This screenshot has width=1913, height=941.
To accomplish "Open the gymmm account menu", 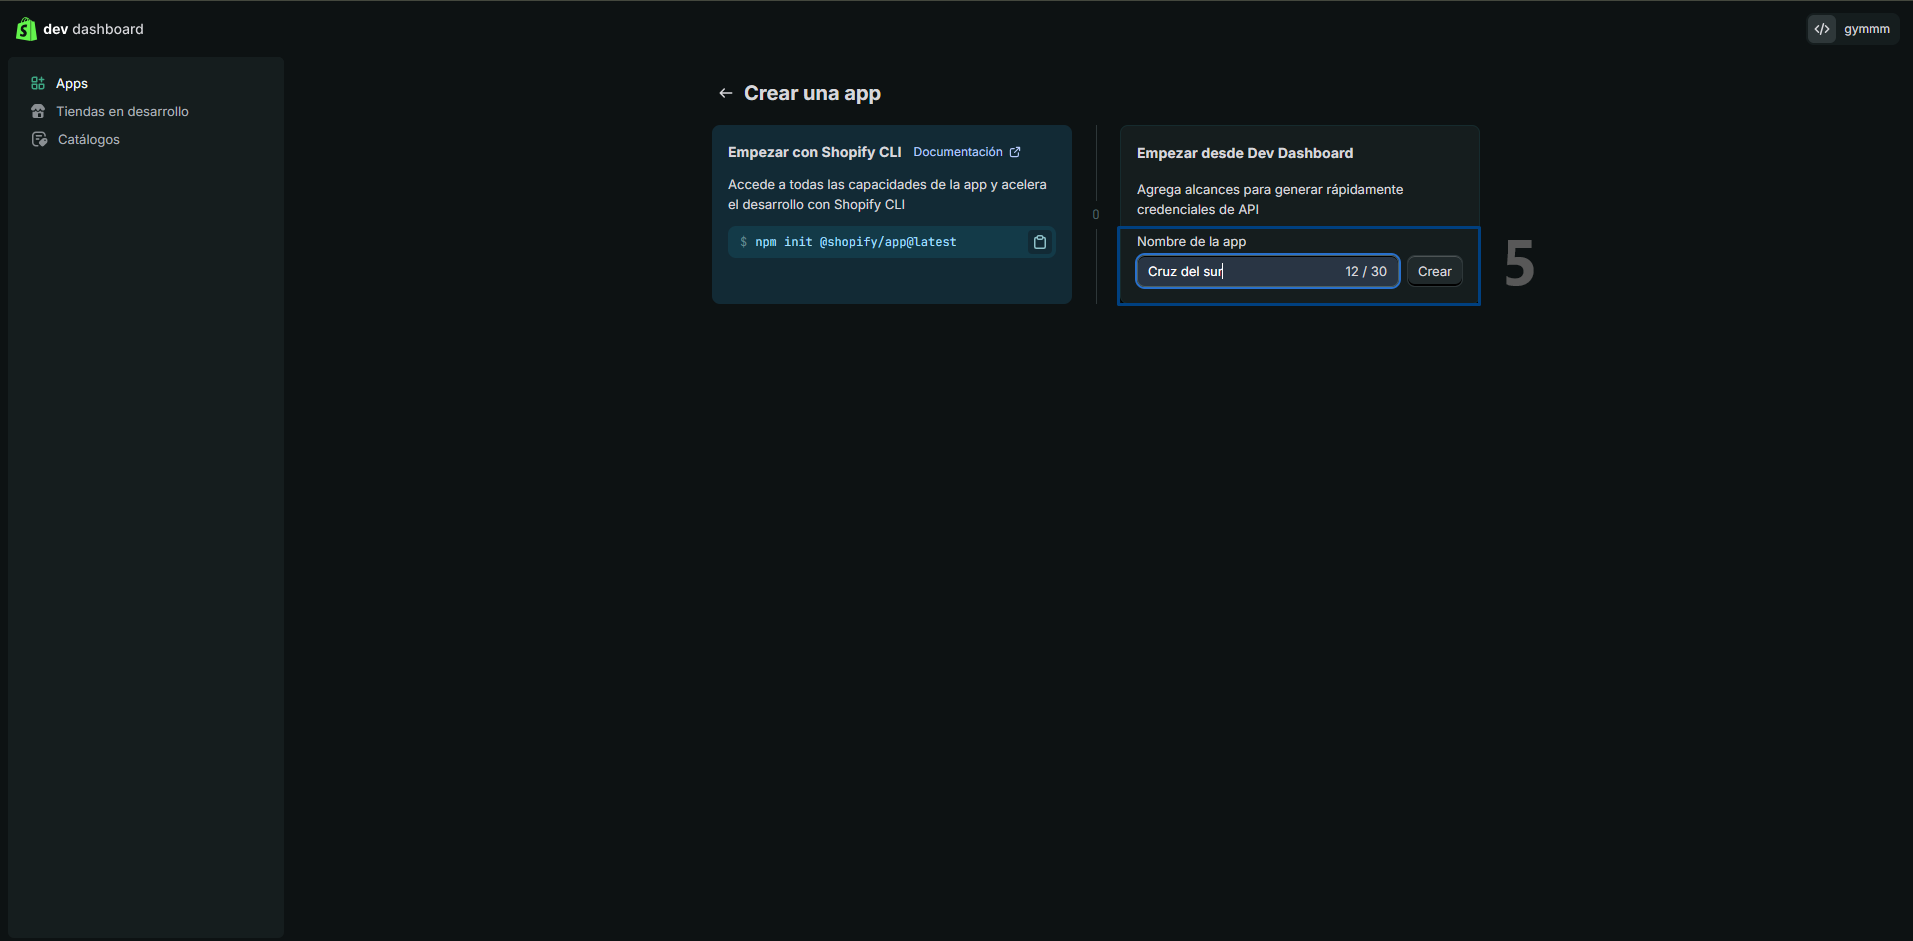I will (x=1866, y=29).
